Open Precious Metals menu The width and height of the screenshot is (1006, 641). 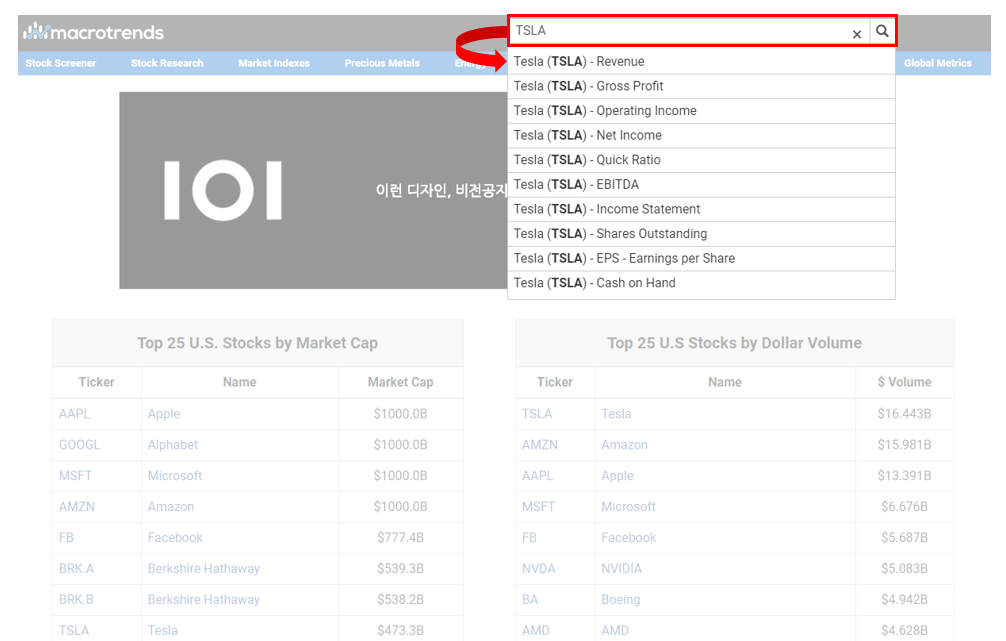[x=382, y=63]
